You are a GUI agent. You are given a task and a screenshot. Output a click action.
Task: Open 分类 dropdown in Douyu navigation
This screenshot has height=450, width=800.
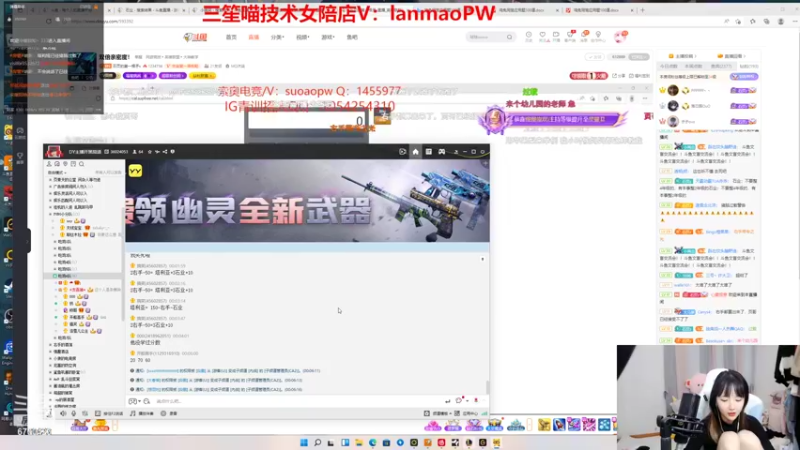click(277, 37)
